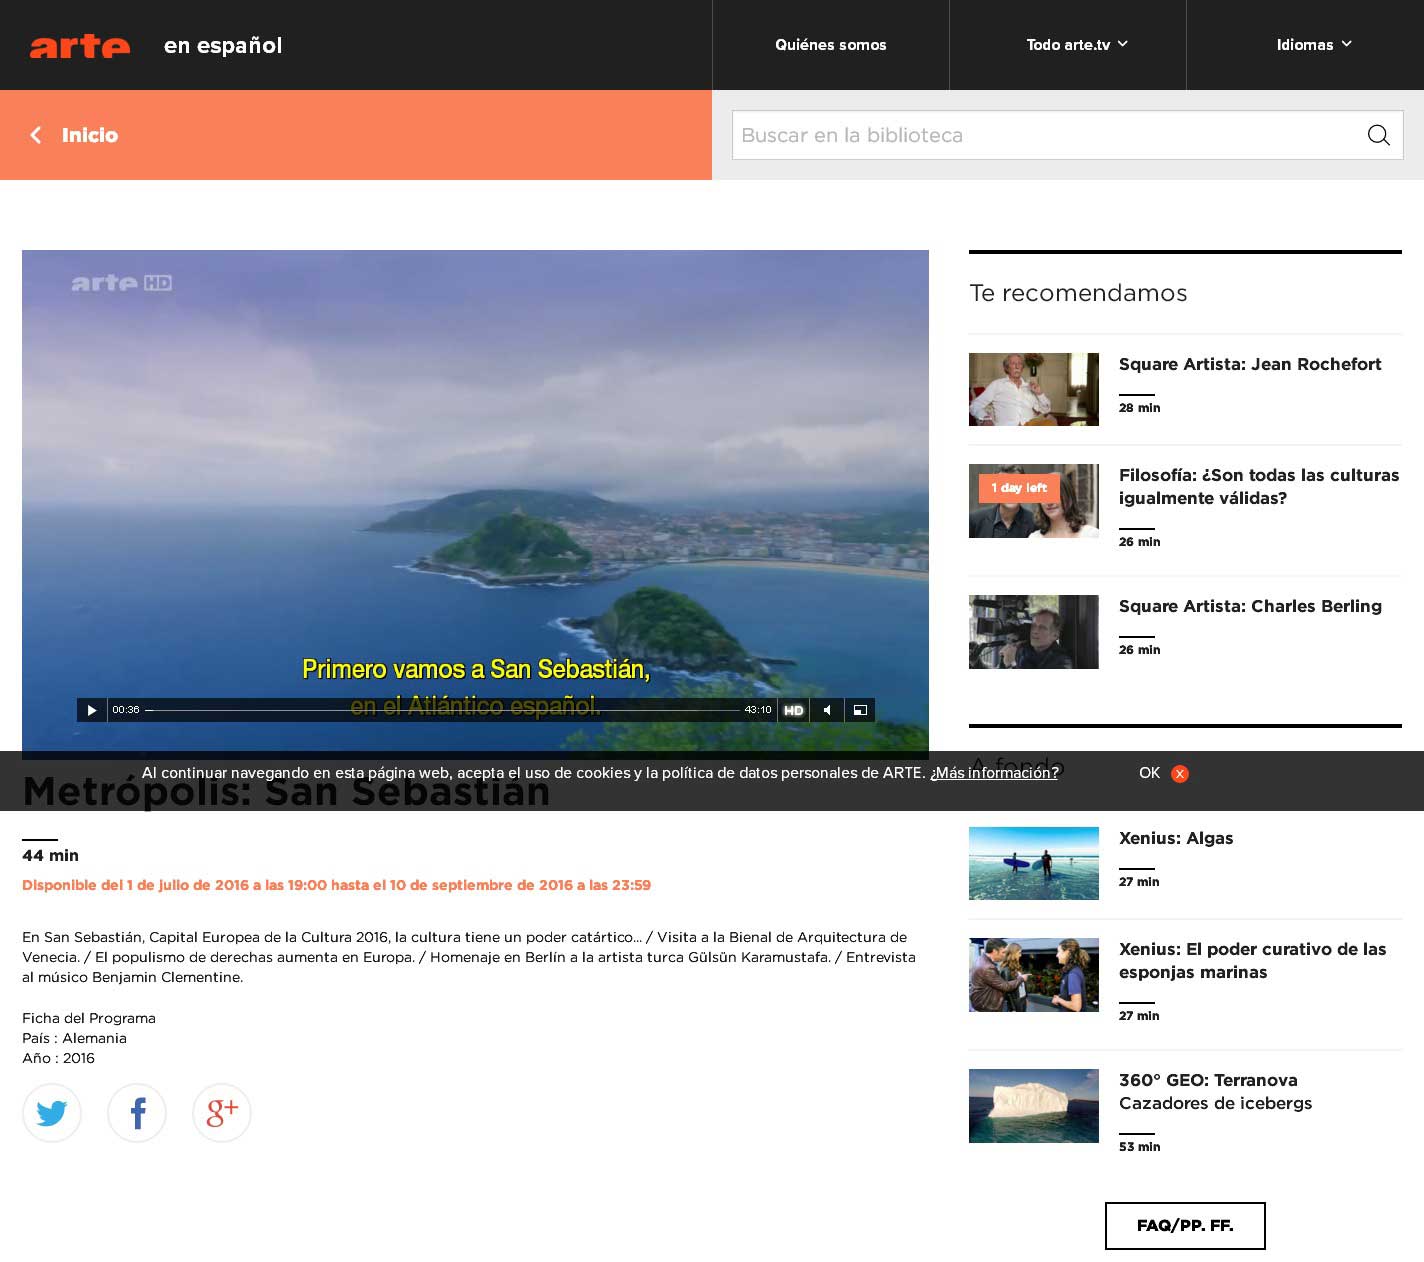Click the availability dates text
Screen dimensions: 1424x1262
pyautogui.click(x=336, y=885)
